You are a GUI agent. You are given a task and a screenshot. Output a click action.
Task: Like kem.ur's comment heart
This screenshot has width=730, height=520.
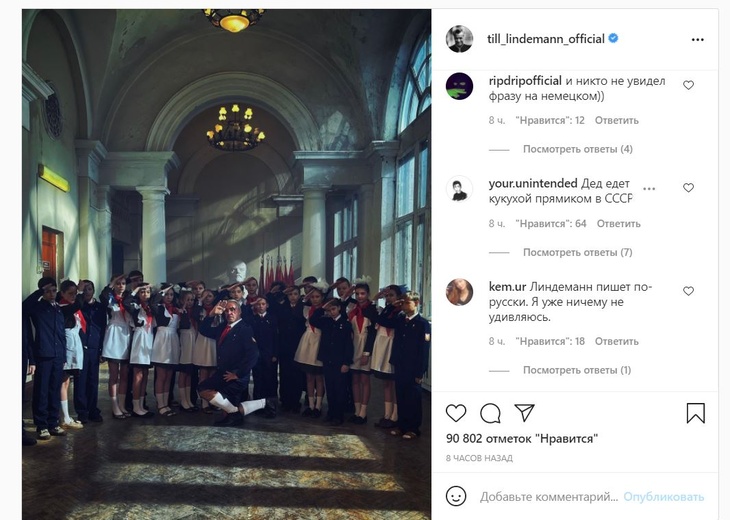(688, 291)
